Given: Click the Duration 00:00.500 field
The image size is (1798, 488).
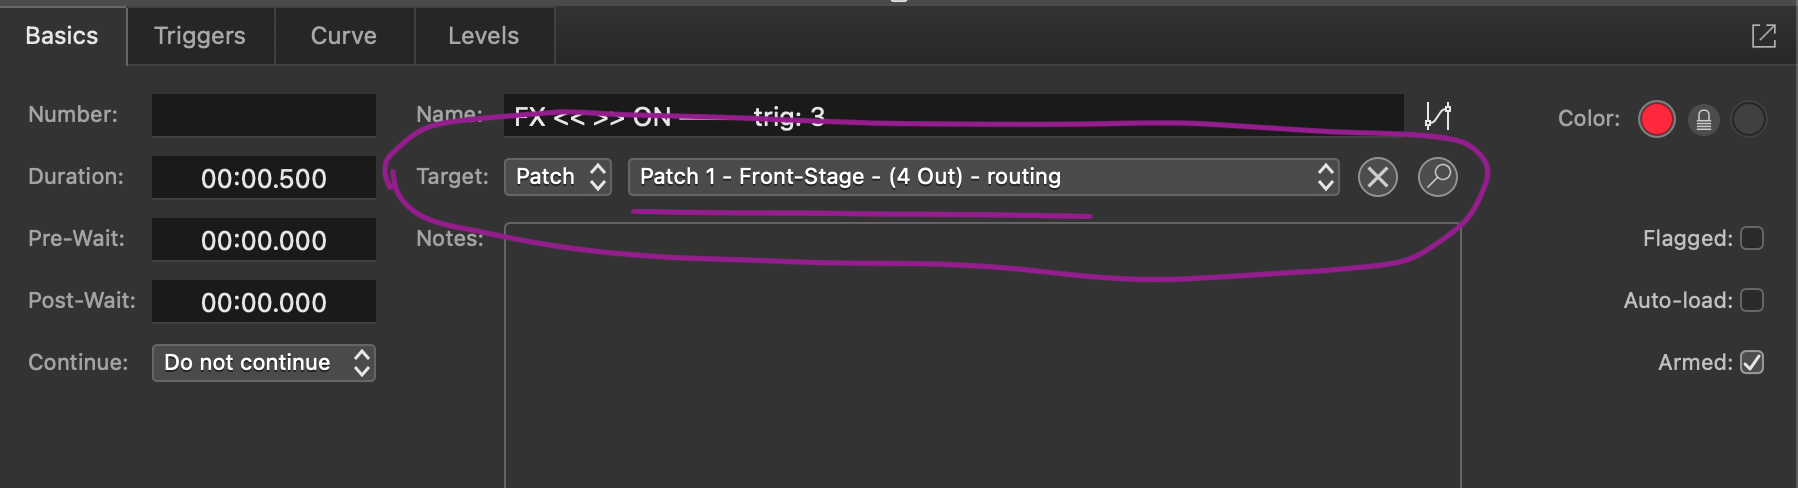Looking at the screenshot, I should coord(264,178).
